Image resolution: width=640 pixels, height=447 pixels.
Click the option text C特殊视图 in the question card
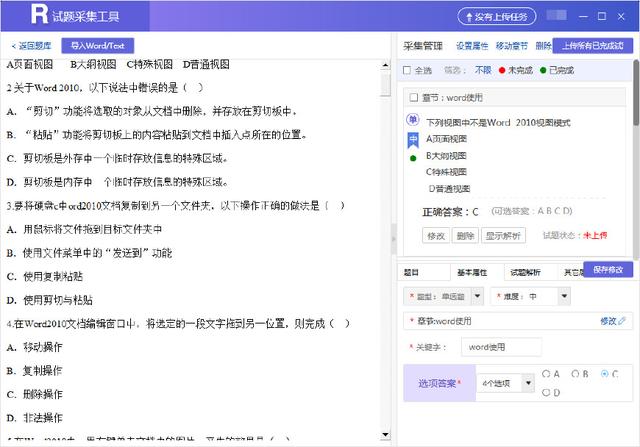pyautogui.click(x=446, y=172)
